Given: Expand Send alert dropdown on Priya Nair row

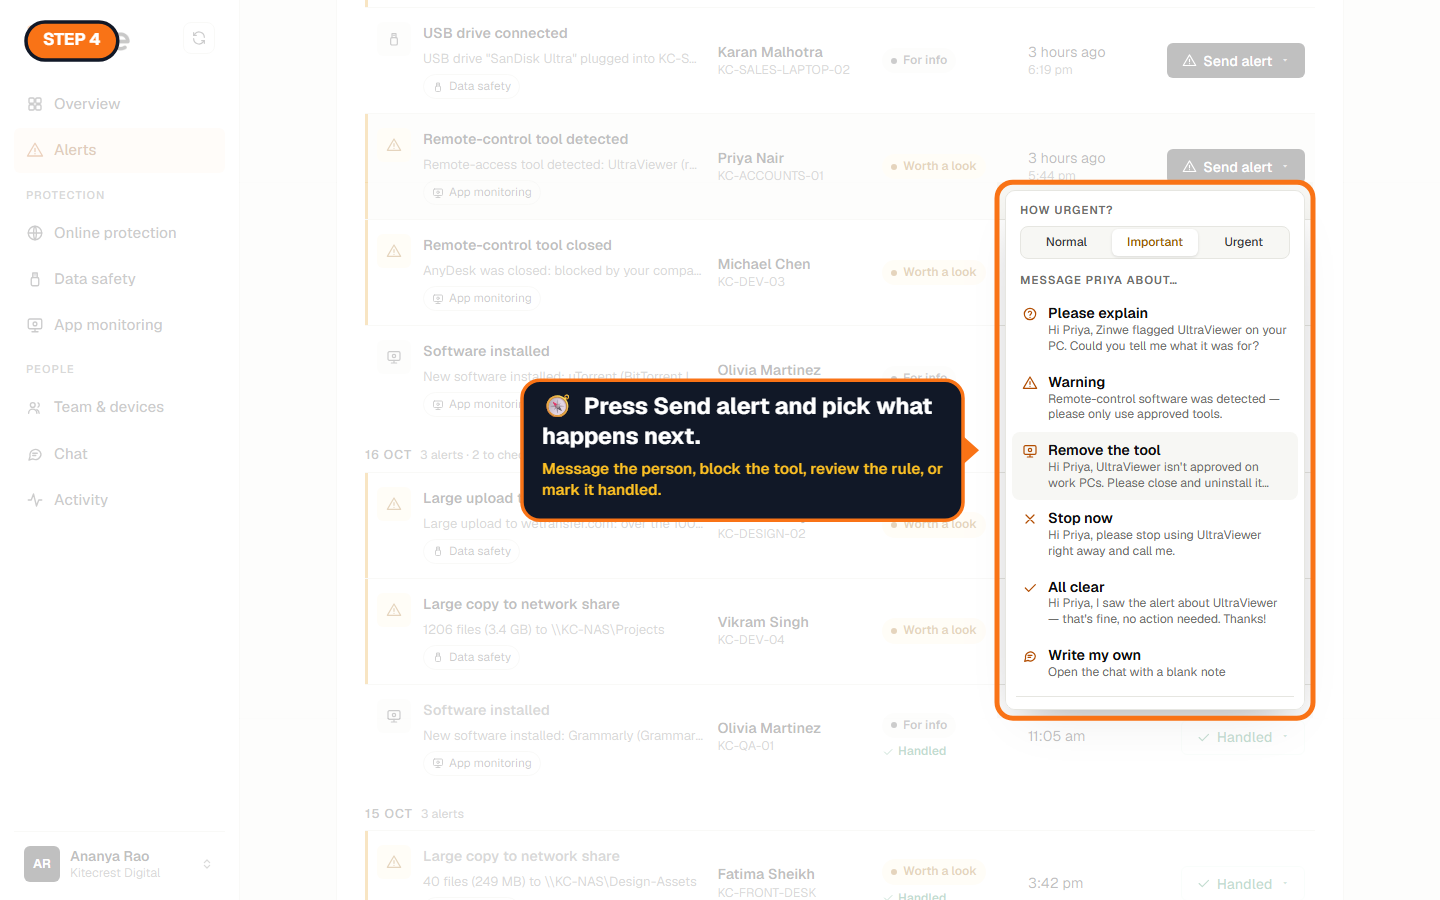Looking at the screenshot, I should point(1236,166).
